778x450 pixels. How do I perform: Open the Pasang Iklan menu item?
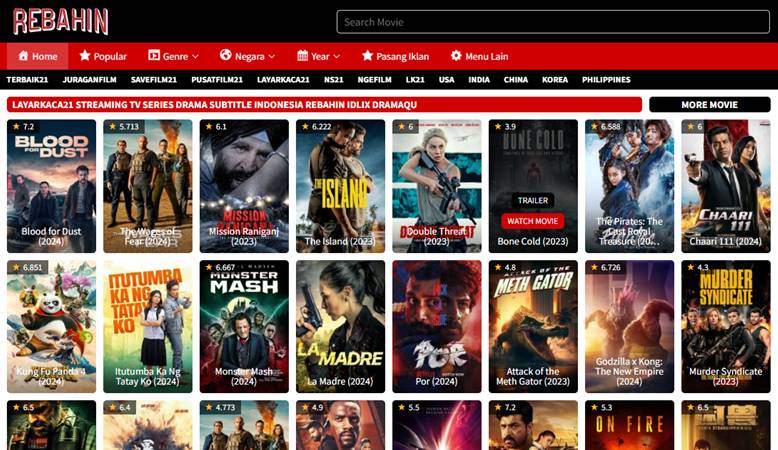395,56
